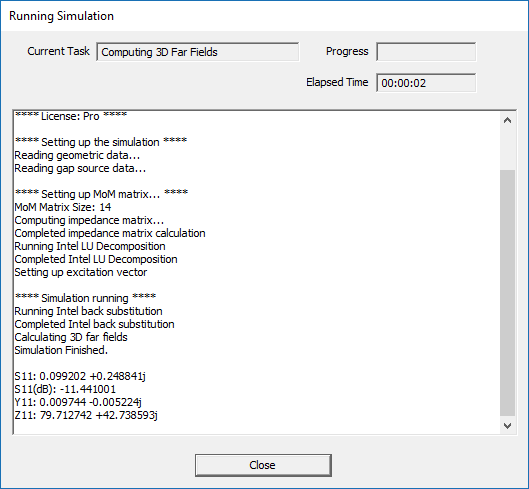Click 'MoM Matrix Size: 14' line
The width and height of the screenshot is (529, 489).
[63, 207]
